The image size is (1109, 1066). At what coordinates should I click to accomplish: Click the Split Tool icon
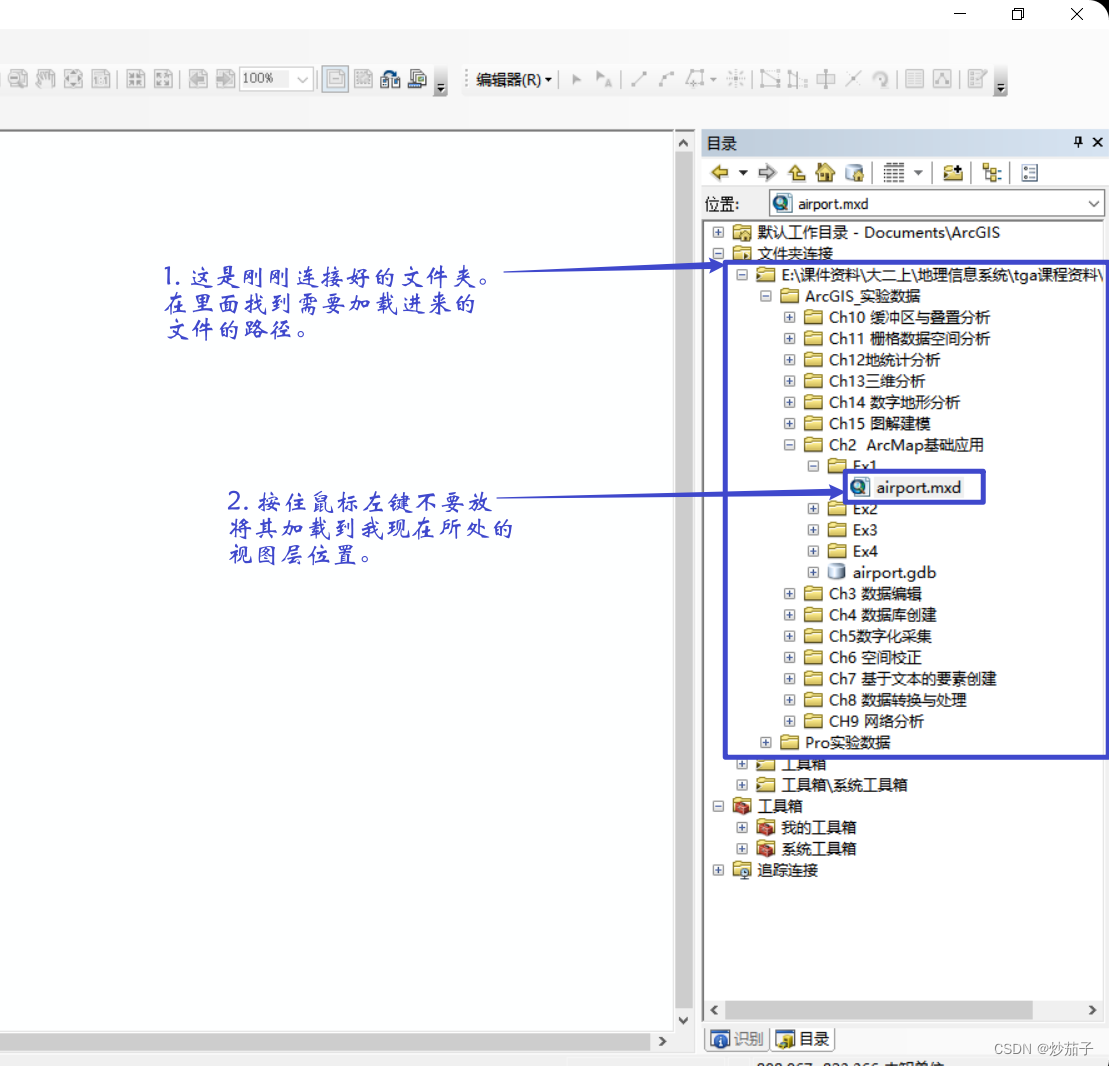click(854, 79)
